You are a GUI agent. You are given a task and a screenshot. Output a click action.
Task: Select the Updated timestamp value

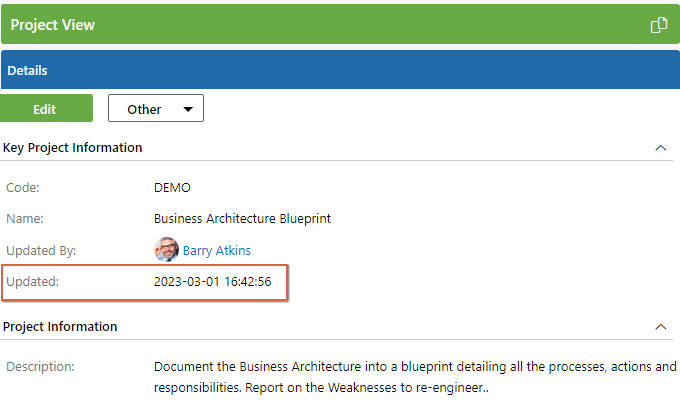coord(212,282)
